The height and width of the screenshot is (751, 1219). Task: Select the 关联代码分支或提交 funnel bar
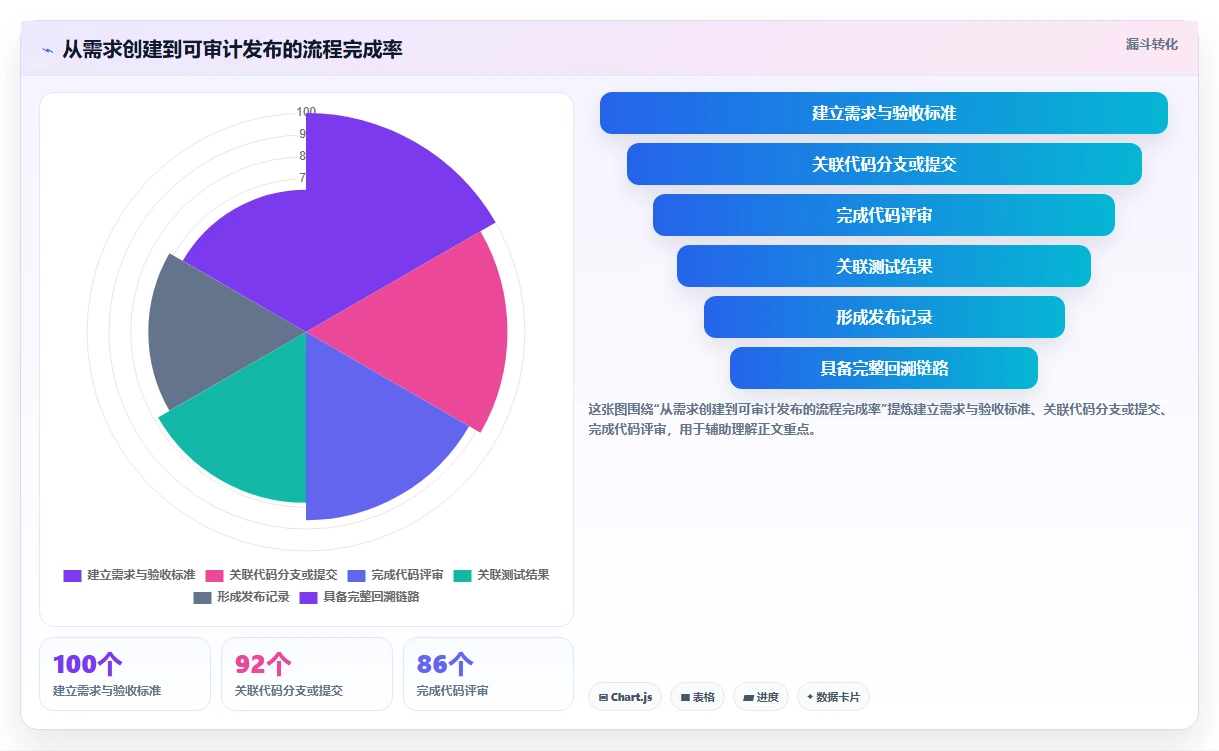(884, 164)
